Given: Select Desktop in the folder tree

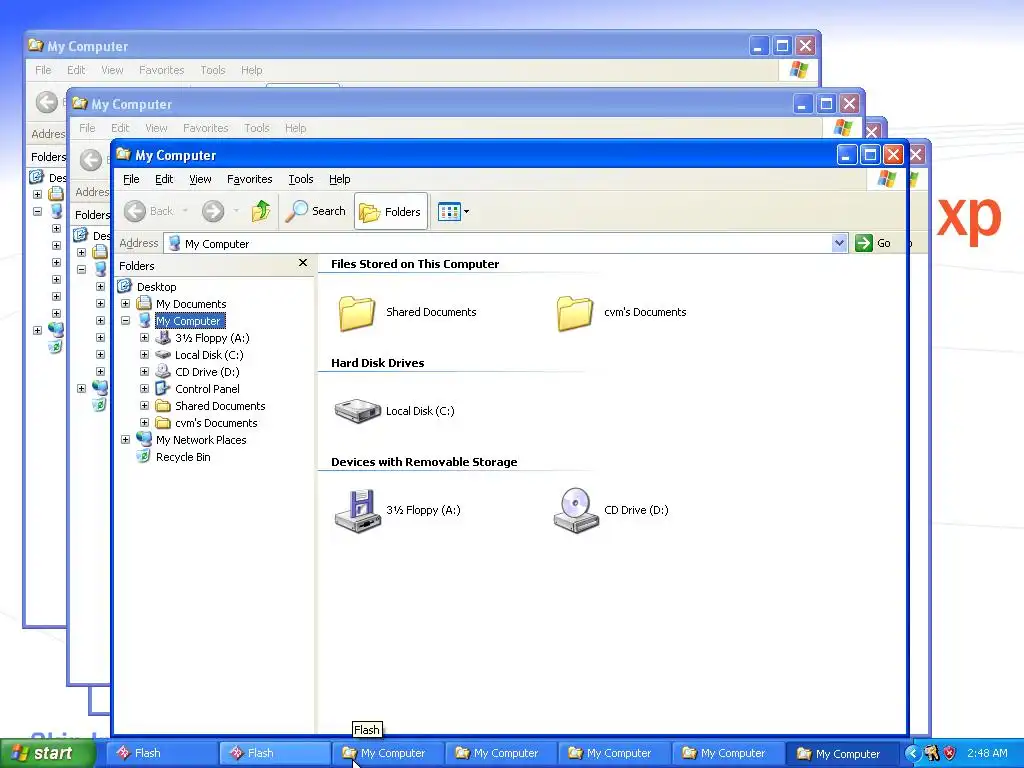Looking at the screenshot, I should click(156, 287).
